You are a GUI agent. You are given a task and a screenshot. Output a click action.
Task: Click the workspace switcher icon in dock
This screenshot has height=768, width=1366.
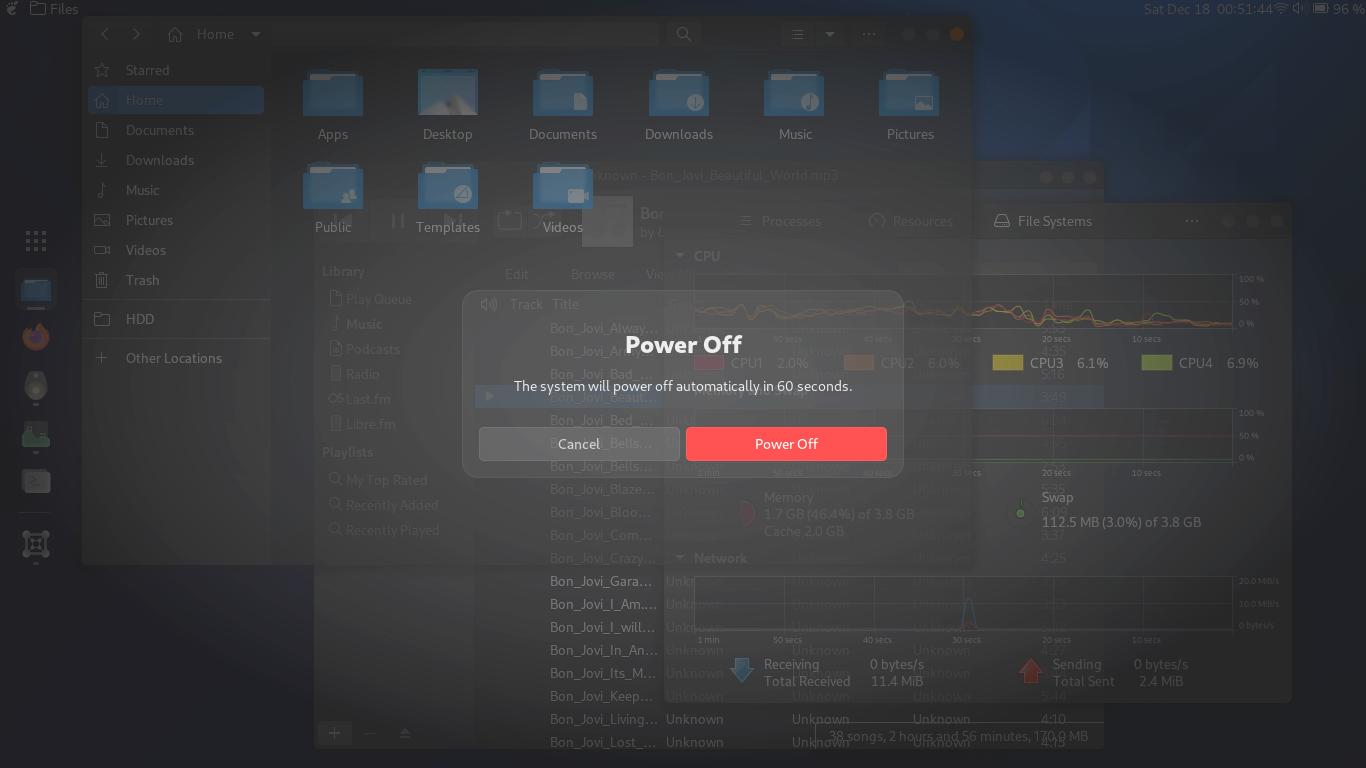click(x=36, y=544)
